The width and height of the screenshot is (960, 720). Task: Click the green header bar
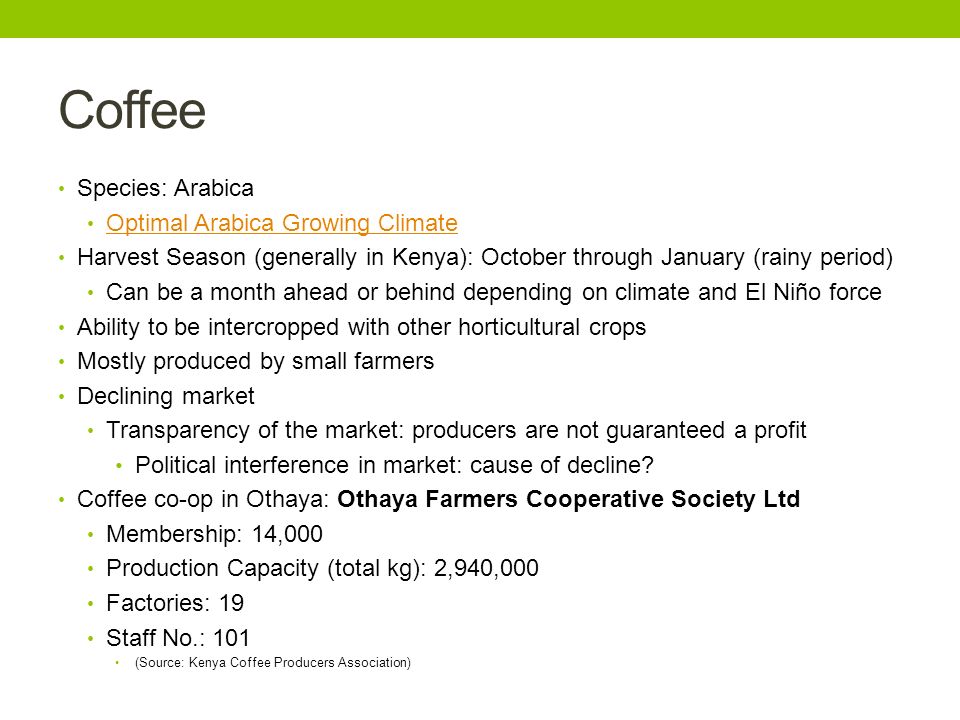[480, 19]
